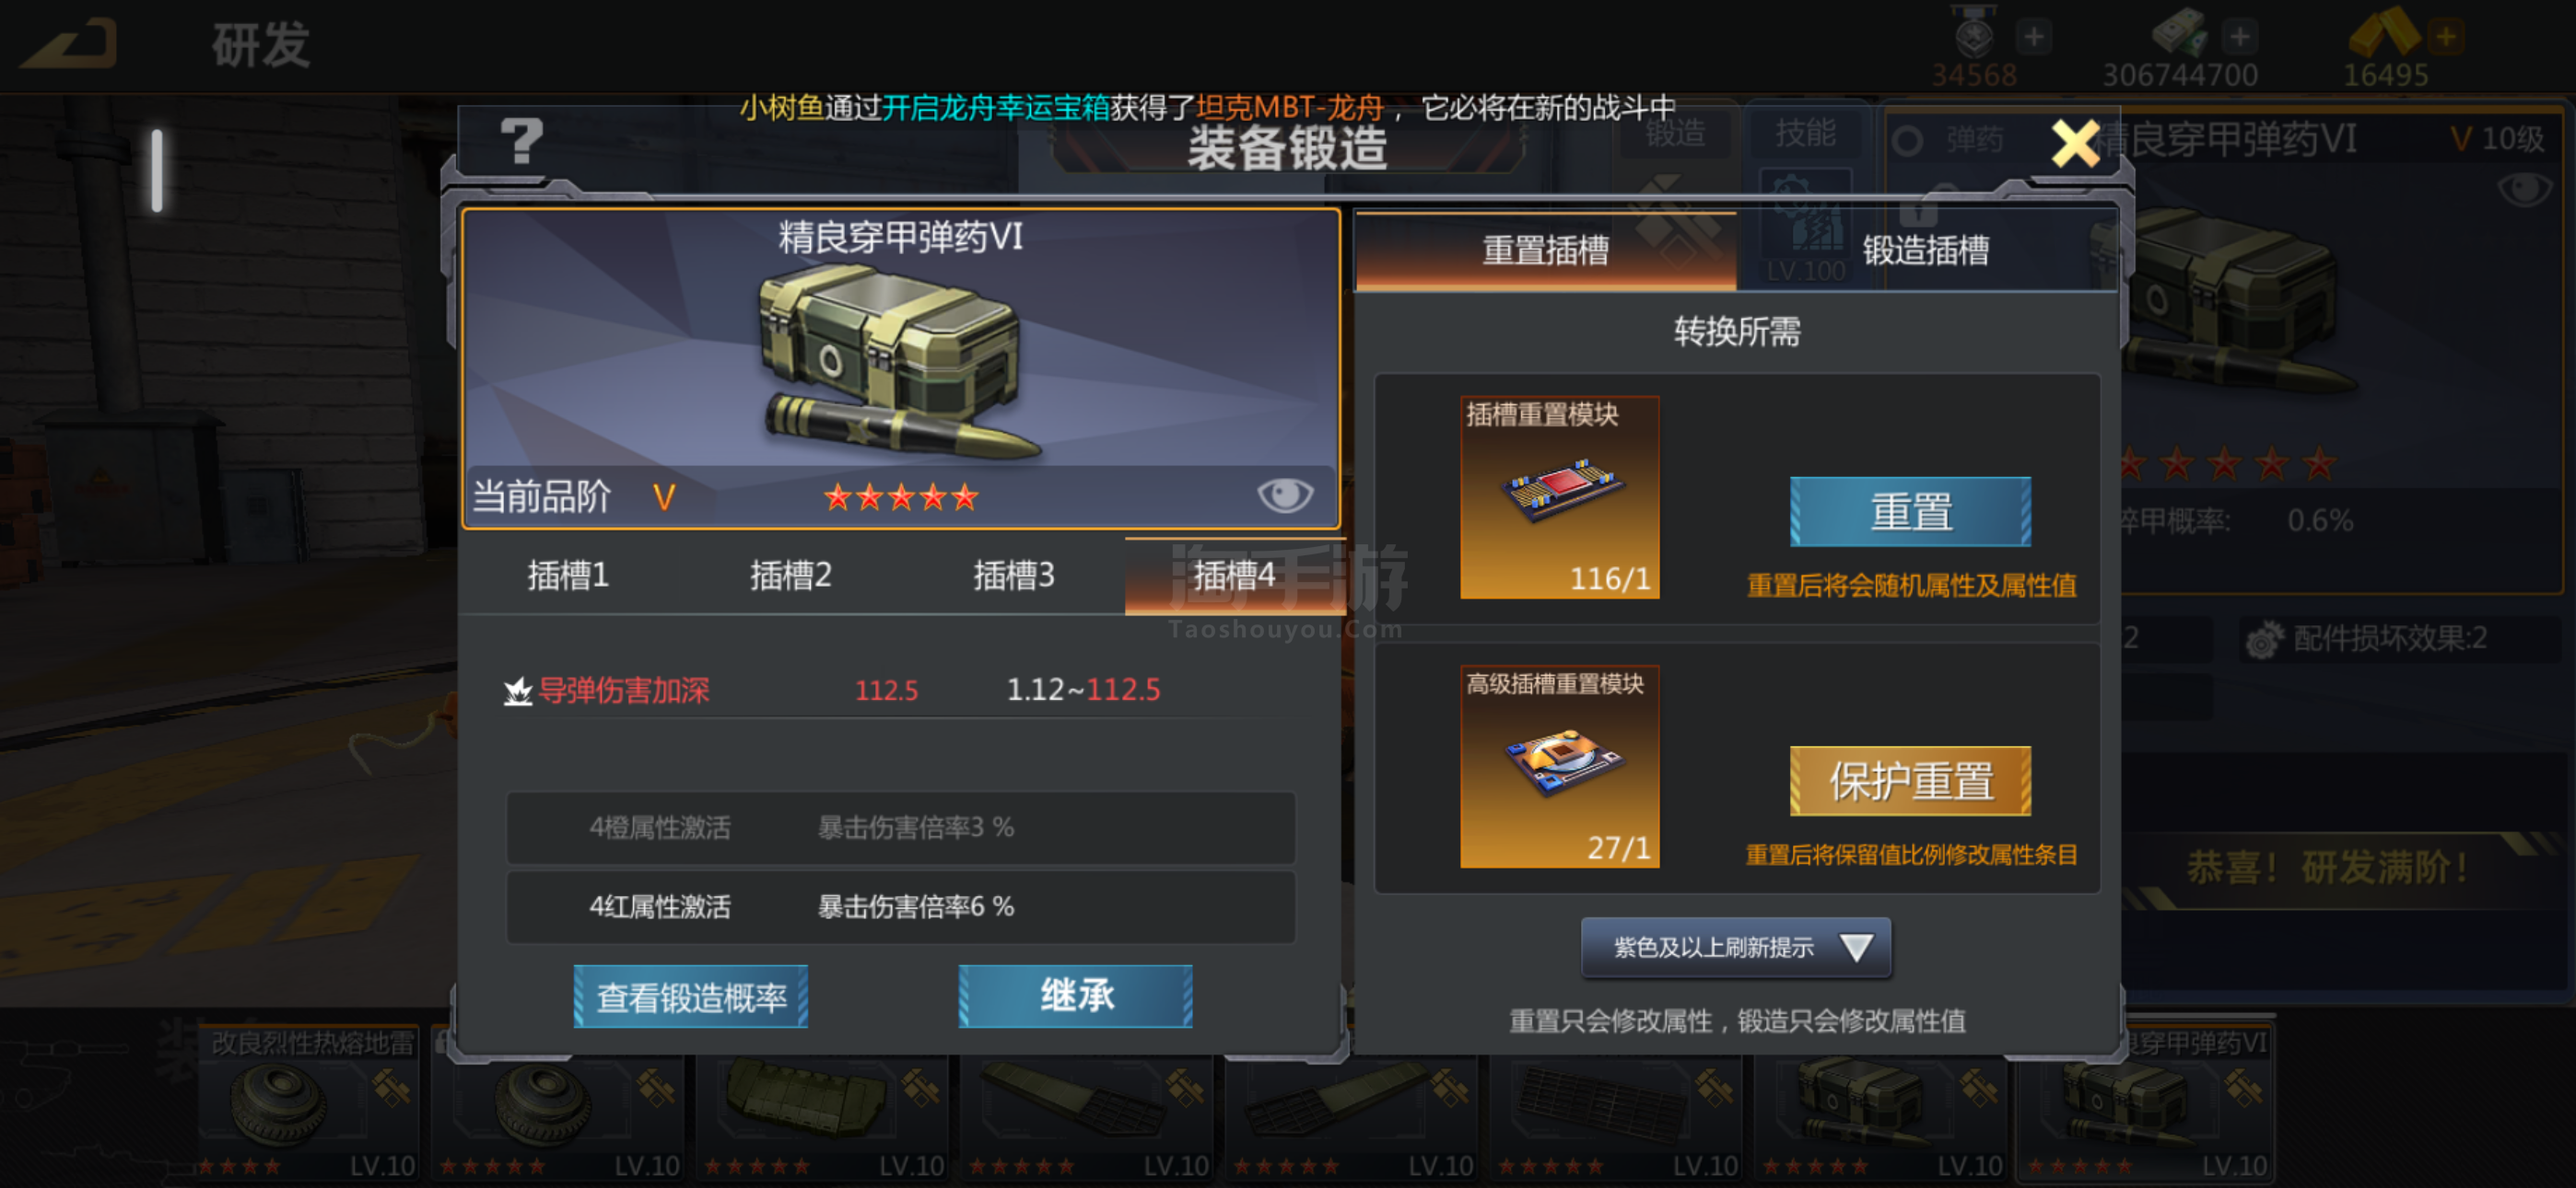The image size is (2576, 1188).
Task: Toggle the eye icon in the background panel
Action: pos(2524,190)
